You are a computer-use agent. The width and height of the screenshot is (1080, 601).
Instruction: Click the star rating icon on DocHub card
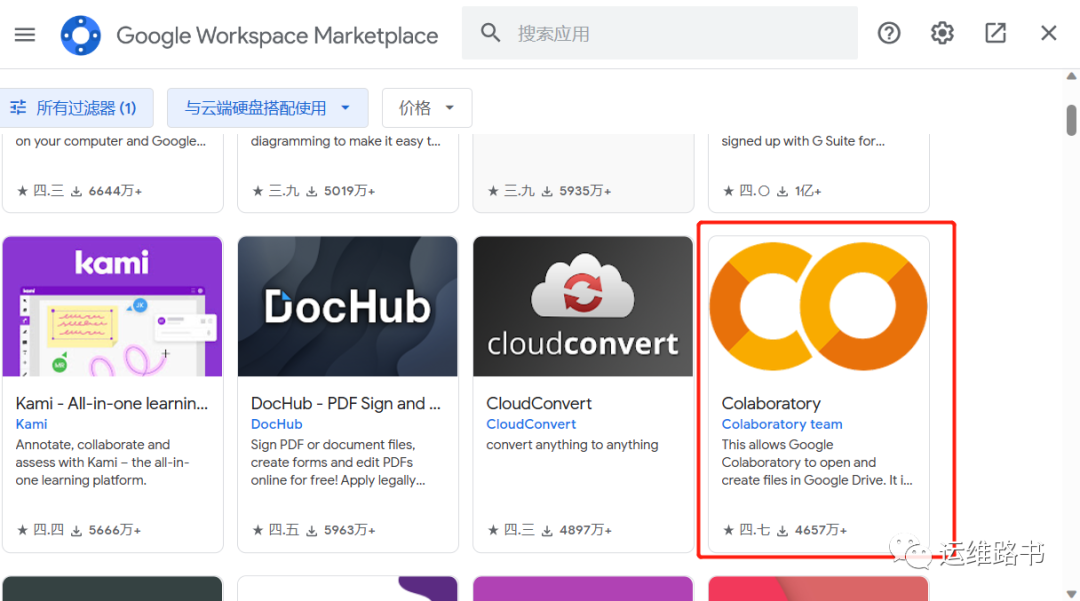(x=258, y=530)
